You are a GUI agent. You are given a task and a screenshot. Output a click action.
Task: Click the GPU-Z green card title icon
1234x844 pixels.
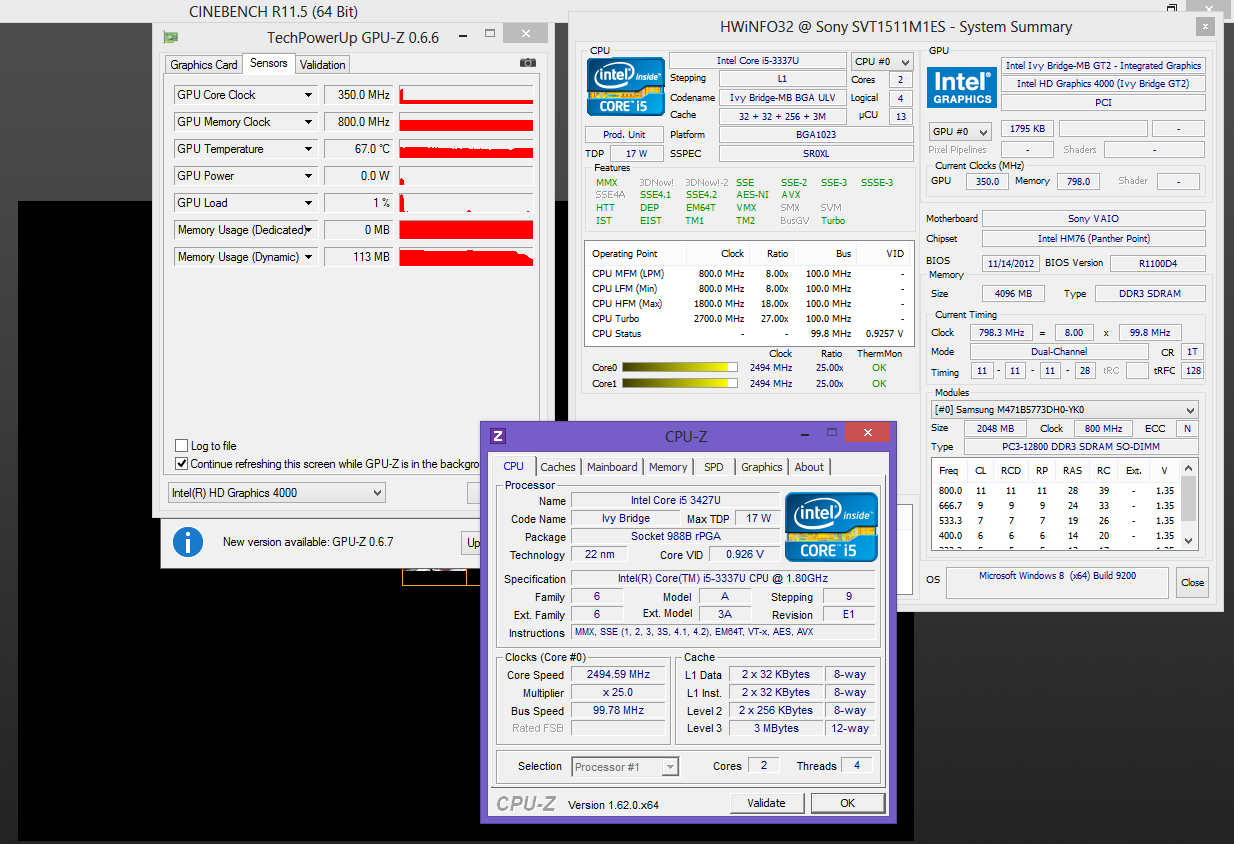pyautogui.click(x=171, y=38)
